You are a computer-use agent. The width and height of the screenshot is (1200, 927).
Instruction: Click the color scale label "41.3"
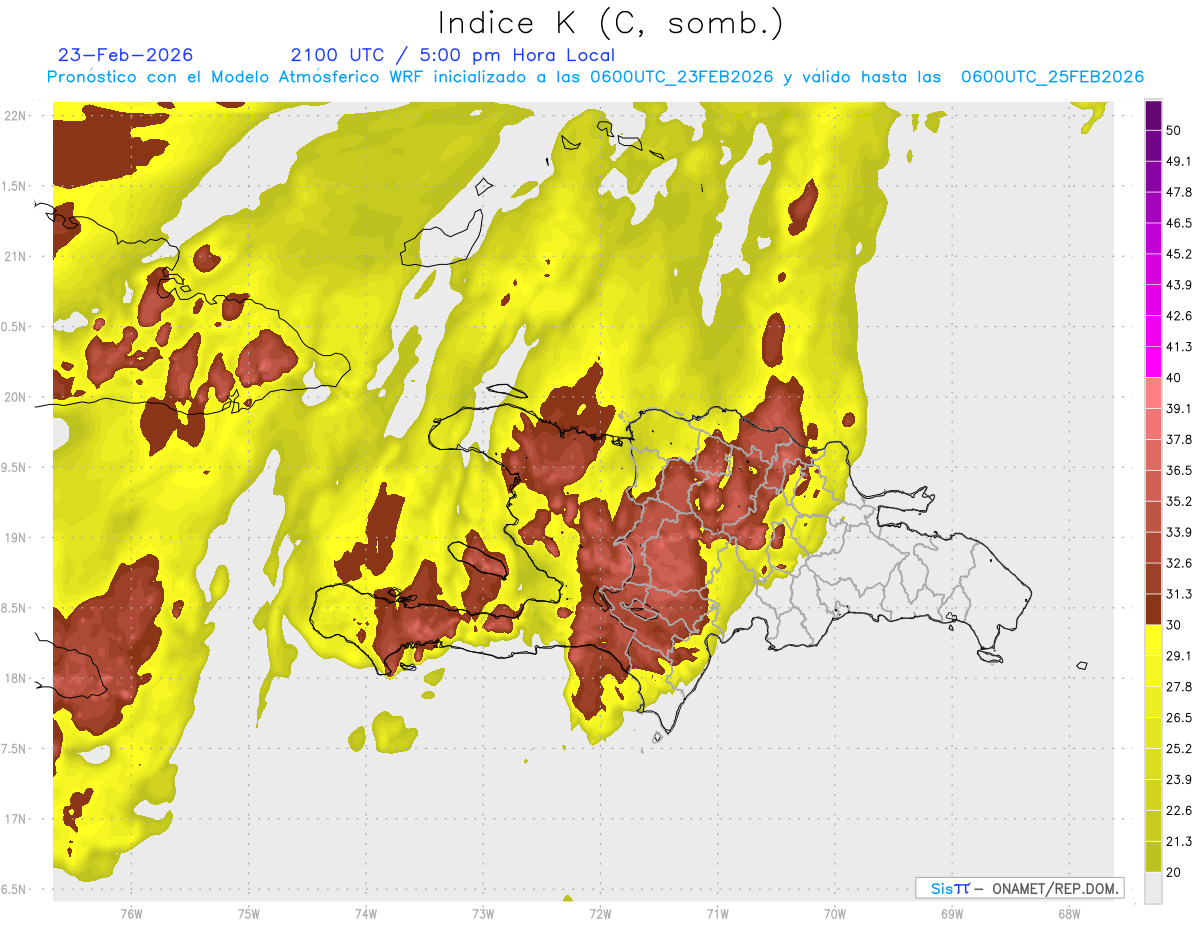[1179, 347]
